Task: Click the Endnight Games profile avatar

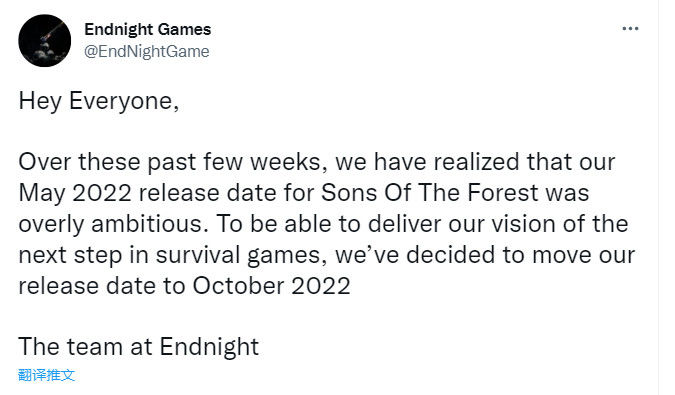Action: pos(45,40)
